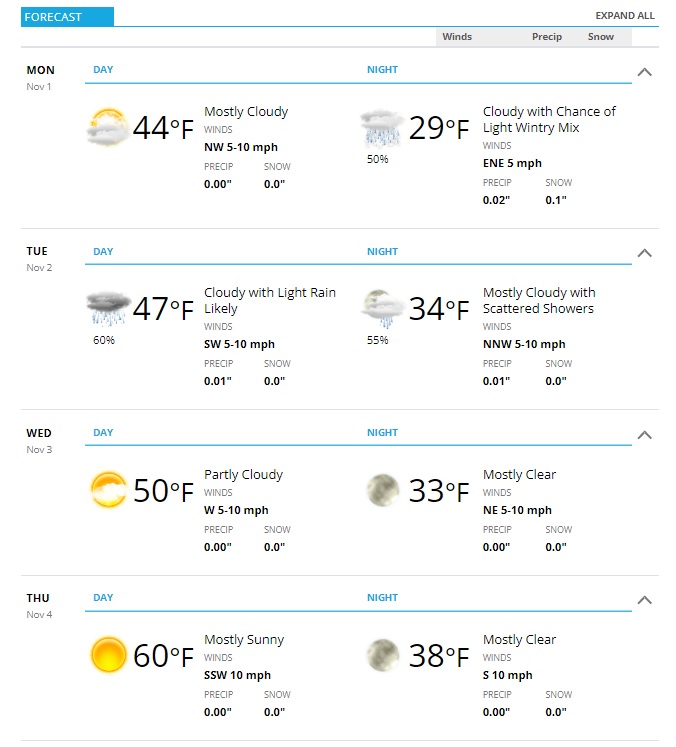Click the Precip column header
This screenshot has width=676, height=747.
click(x=547, y=37)
